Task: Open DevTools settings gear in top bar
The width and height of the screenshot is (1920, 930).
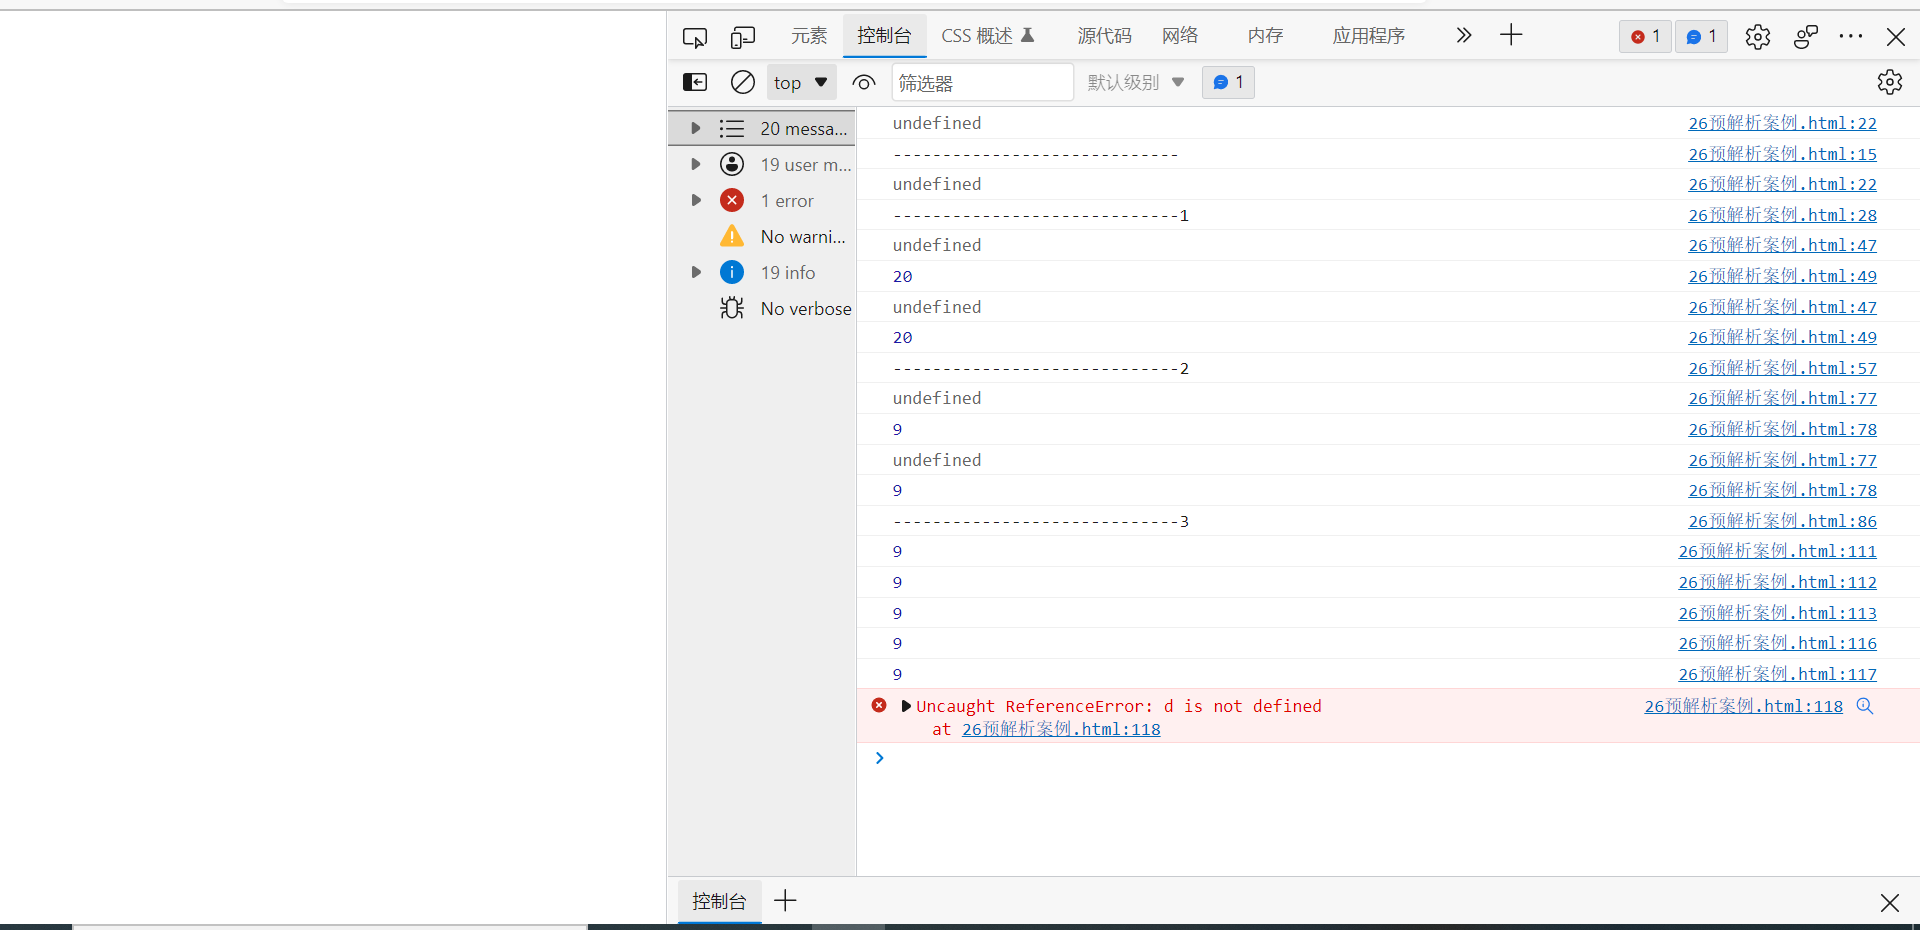Action: [1758, 37]
